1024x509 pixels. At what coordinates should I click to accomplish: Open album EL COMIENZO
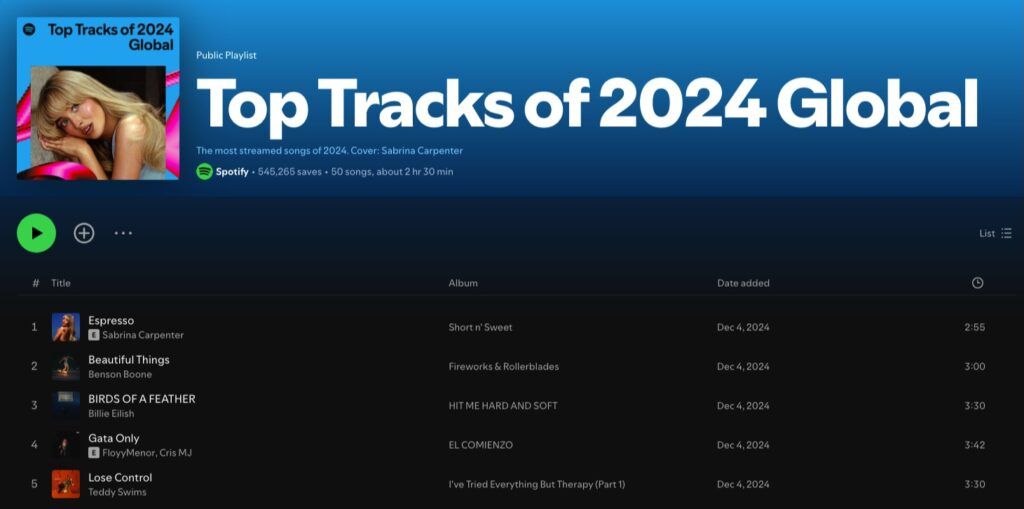pos(481,445)
